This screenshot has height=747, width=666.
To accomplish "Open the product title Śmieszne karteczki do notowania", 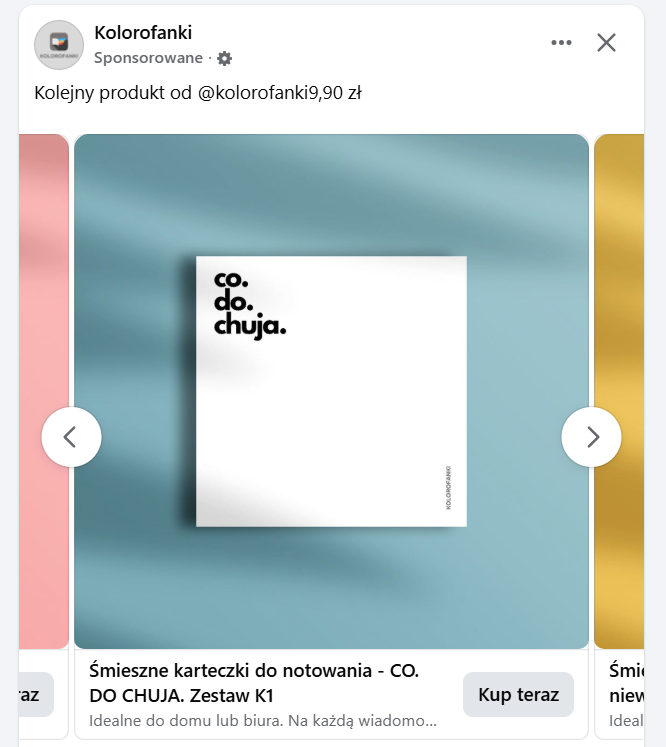I will point(254,682).
